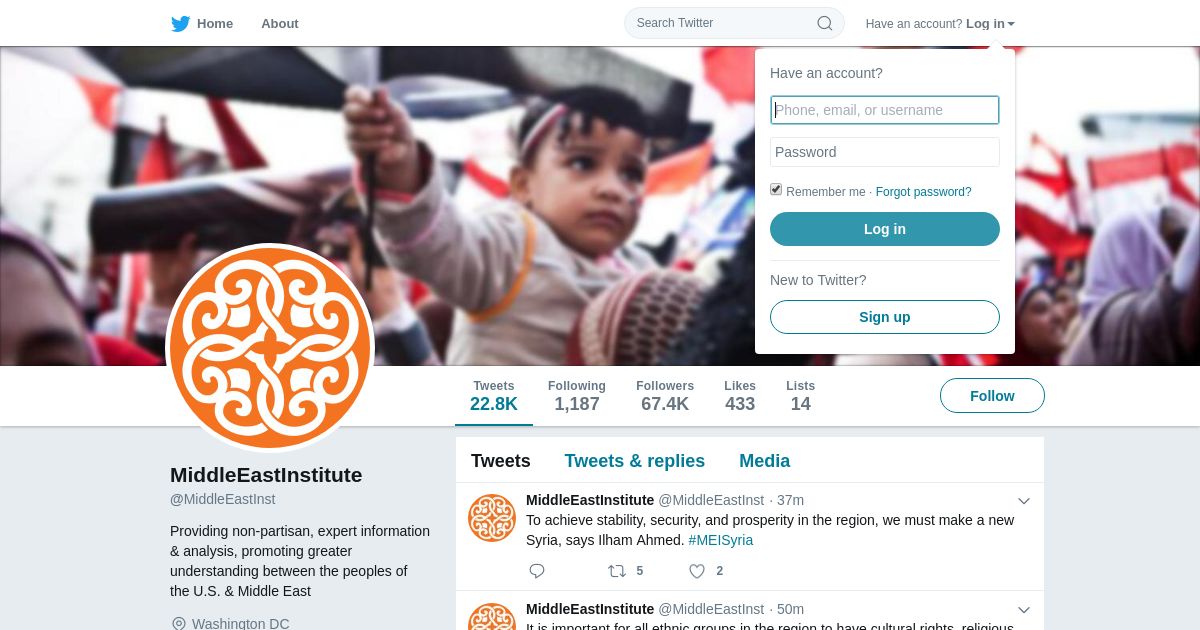Screen dimensions: 1200x630
Task: Expand options chevron on 50m tweet
Action: 1024,610
